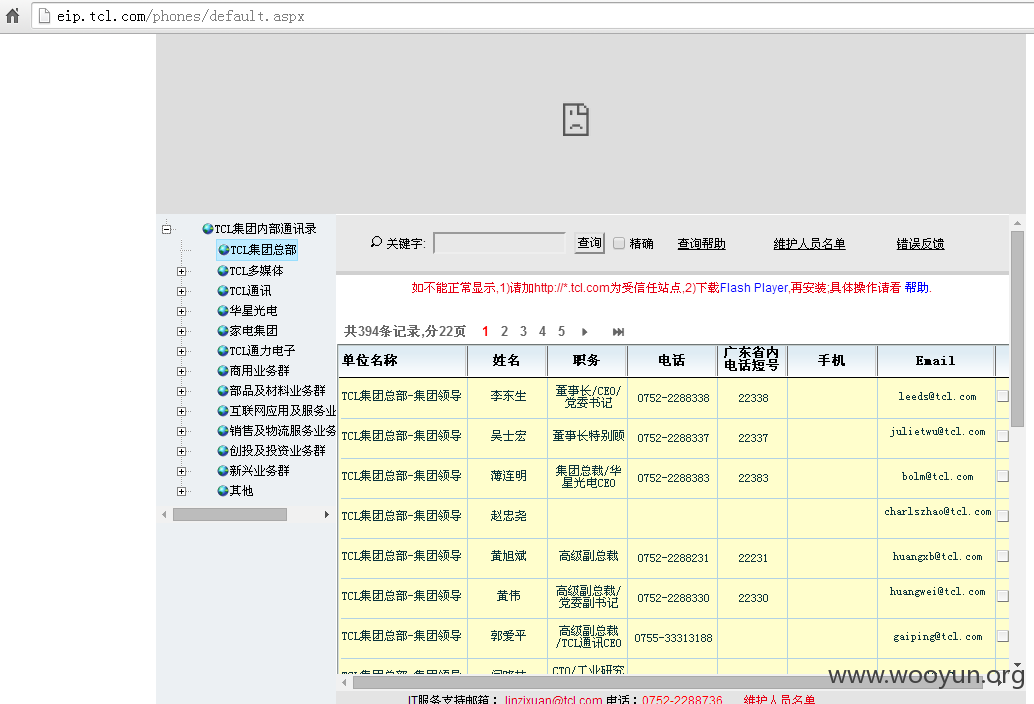
Task: Check the row checkbox for 黄伟
Action: [x=1003, y=596]
